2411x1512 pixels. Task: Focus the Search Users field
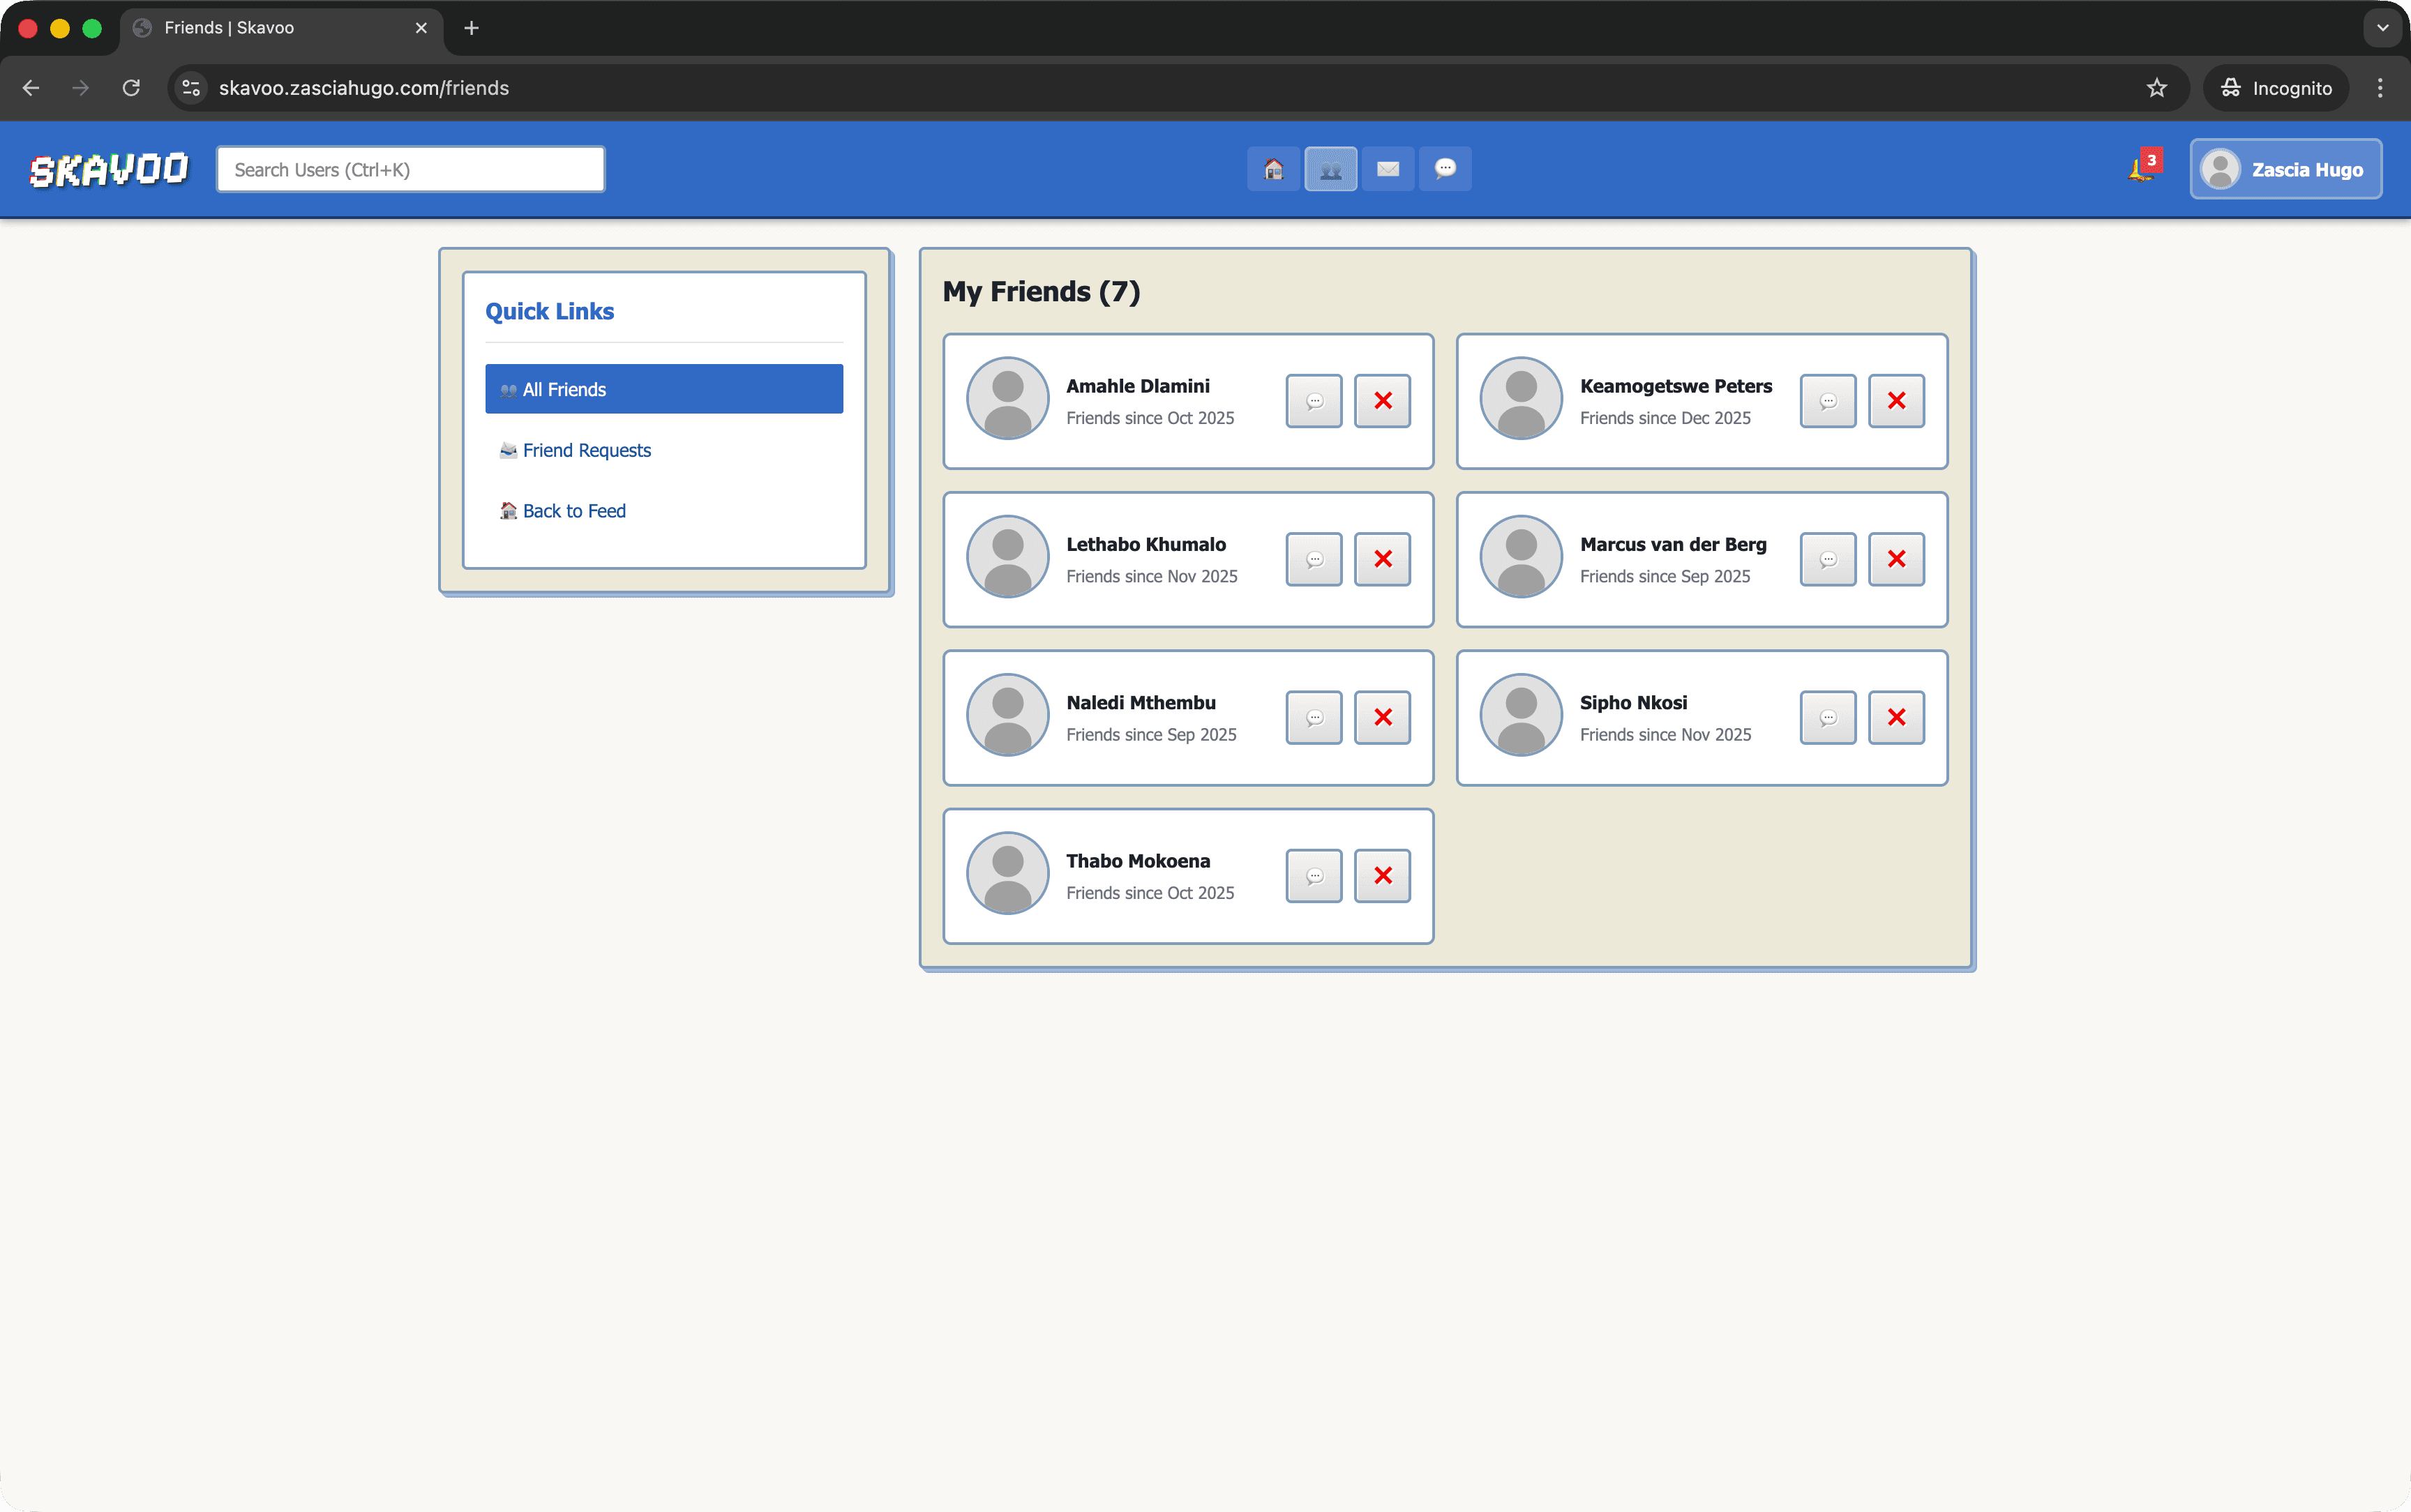410,169
